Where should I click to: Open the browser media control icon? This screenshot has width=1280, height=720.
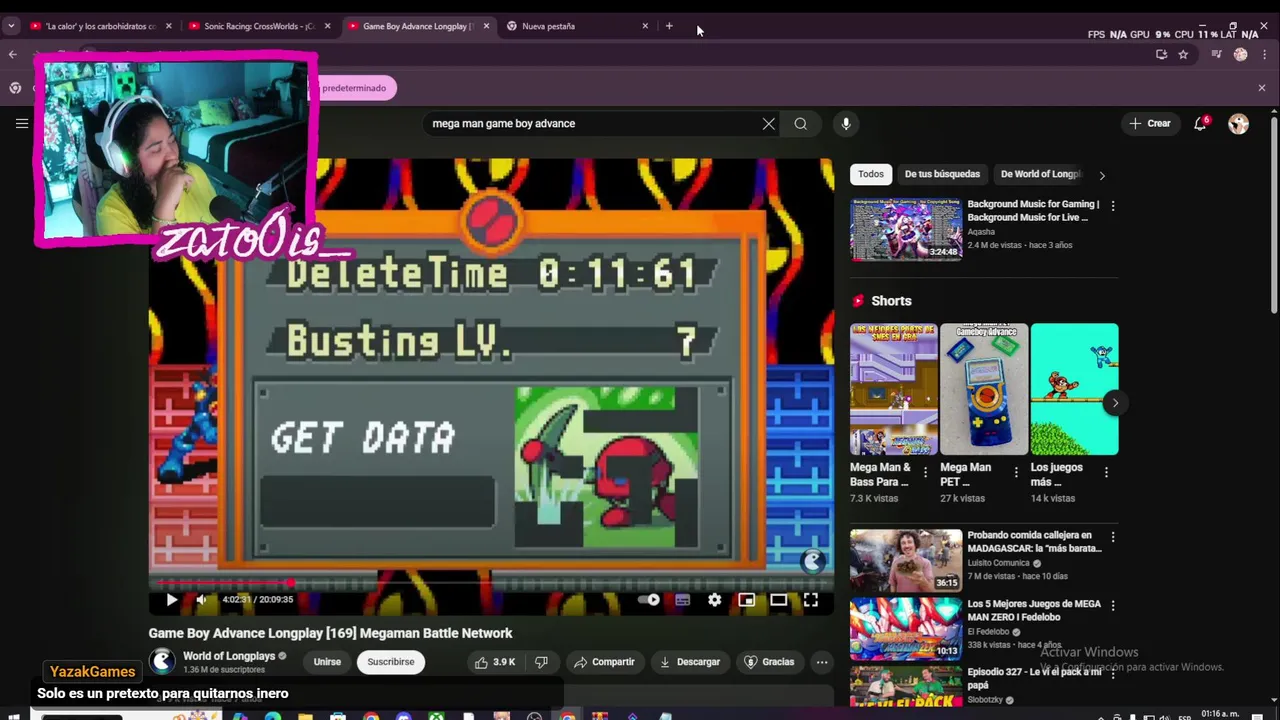click(1216, 55)
